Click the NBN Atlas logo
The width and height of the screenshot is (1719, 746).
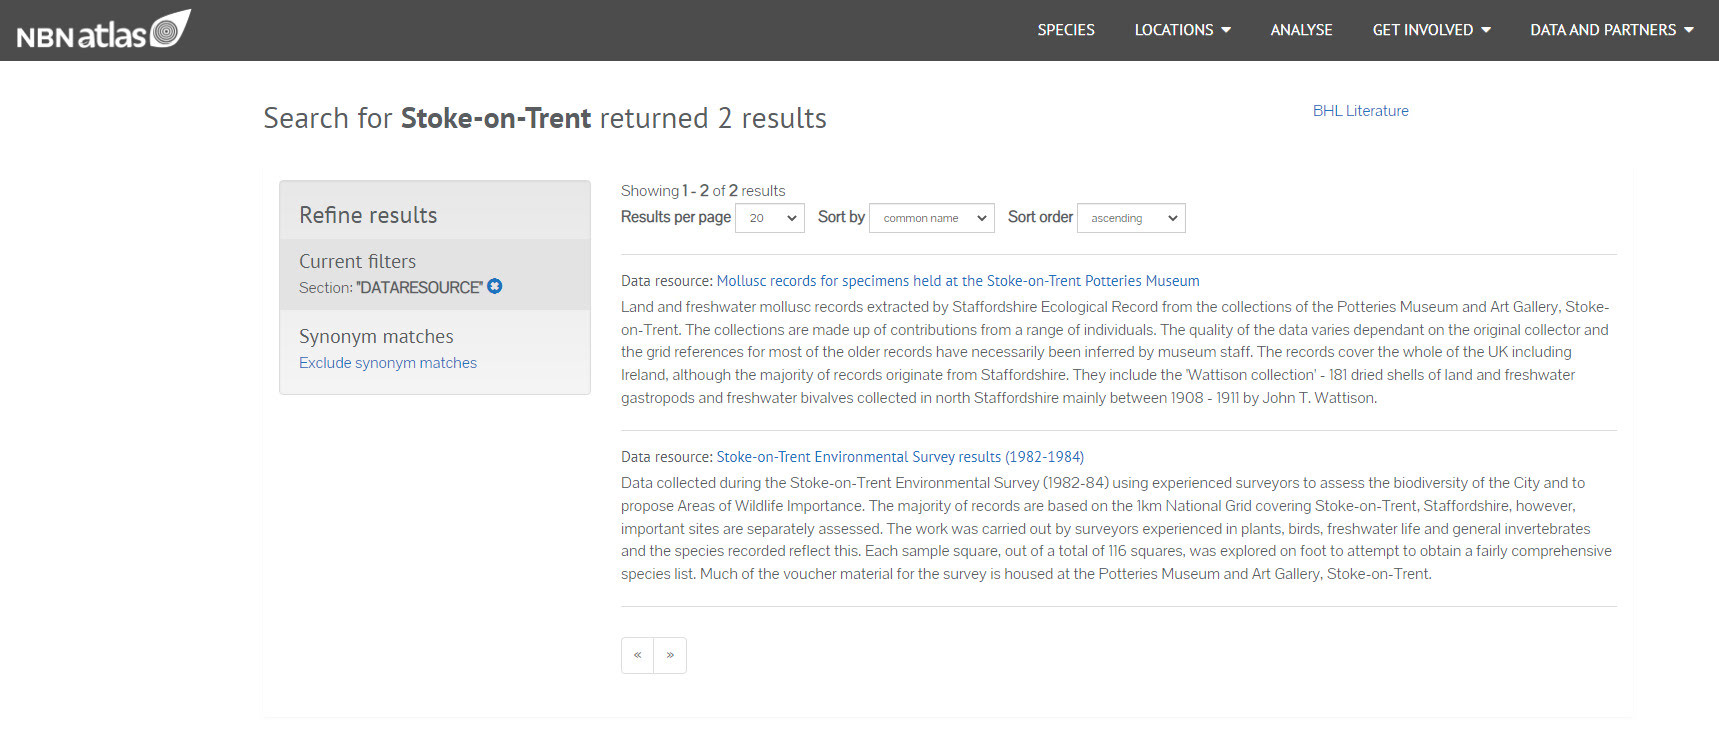103,30
